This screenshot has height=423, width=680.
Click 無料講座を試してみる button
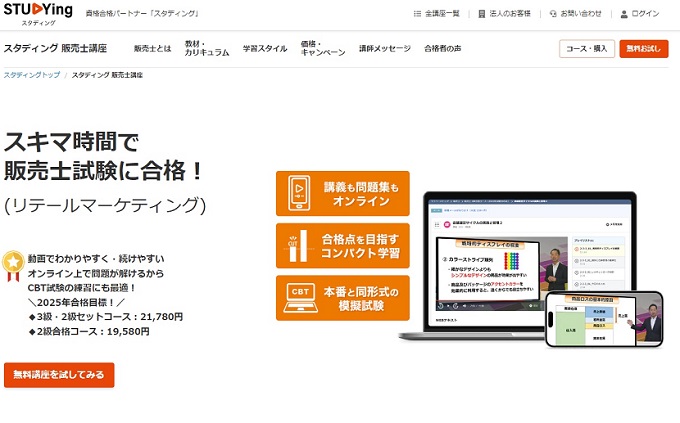click(x=59, y=375)
